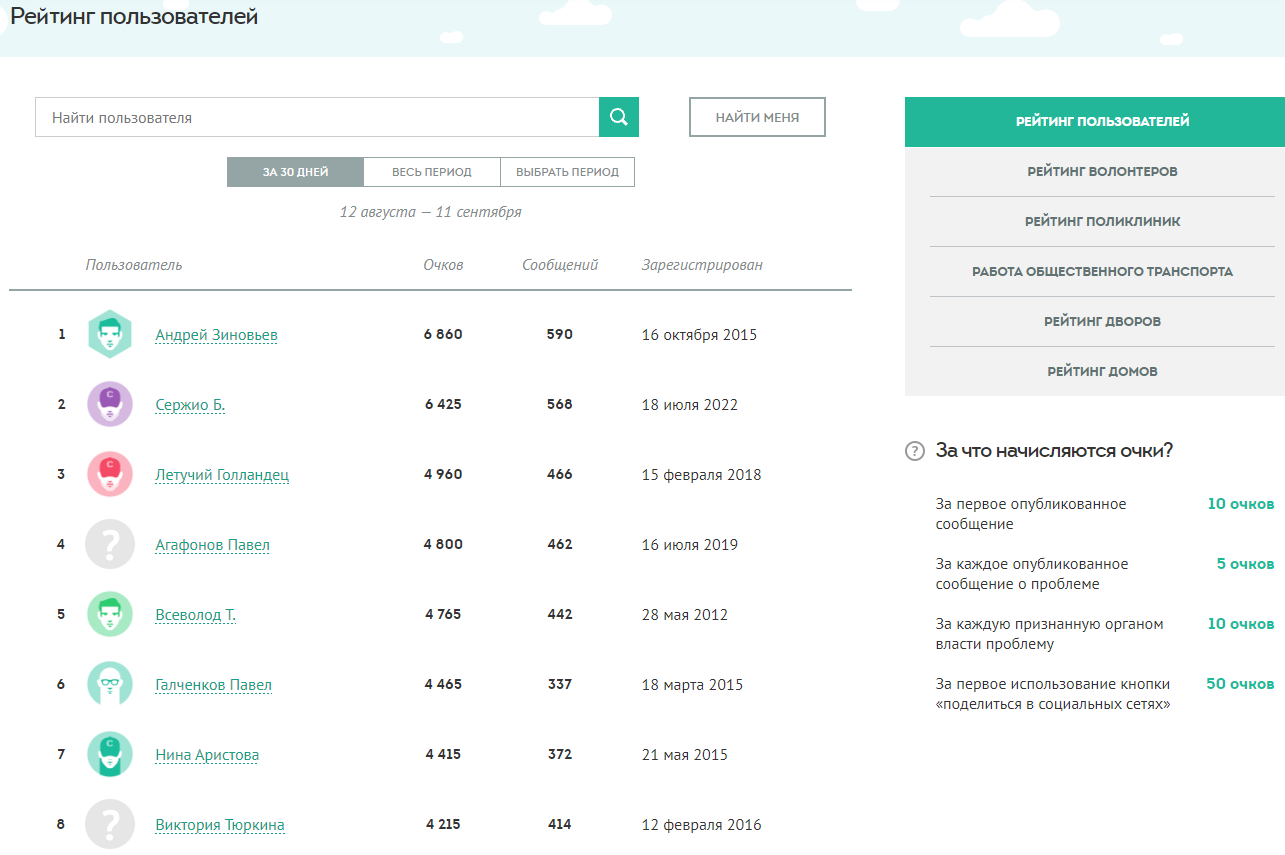Open Андрей Зиновьев's avatar
This screenshot has width=1285, height=855.
point(110,334)
